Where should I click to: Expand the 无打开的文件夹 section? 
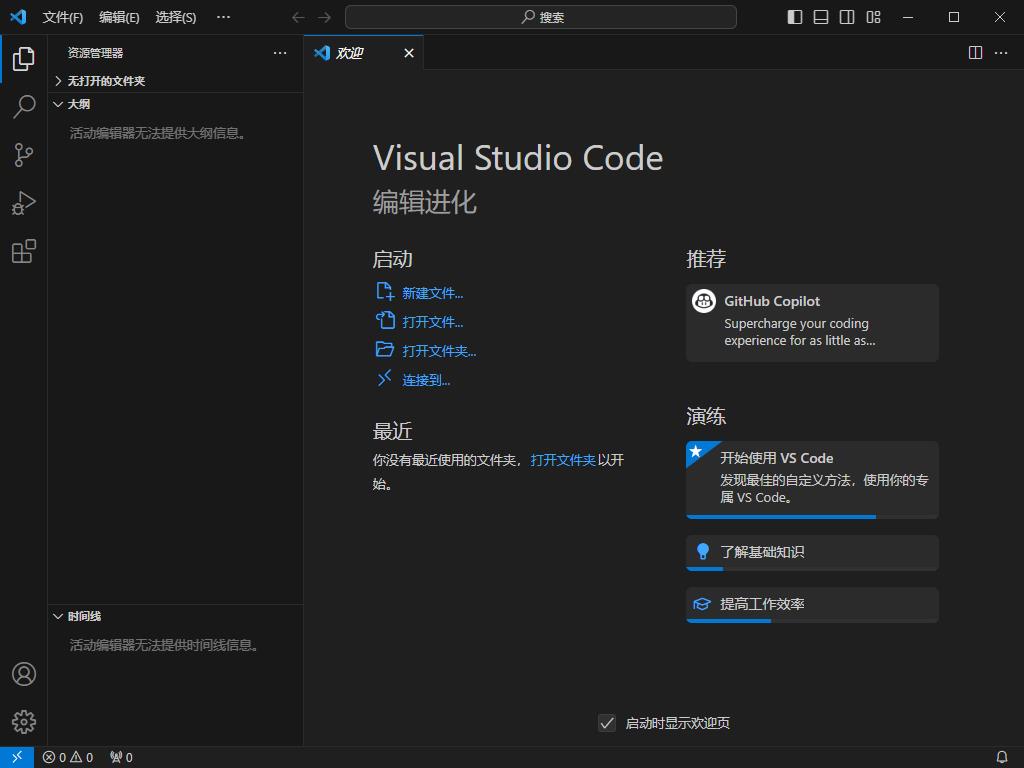[175, 81]
